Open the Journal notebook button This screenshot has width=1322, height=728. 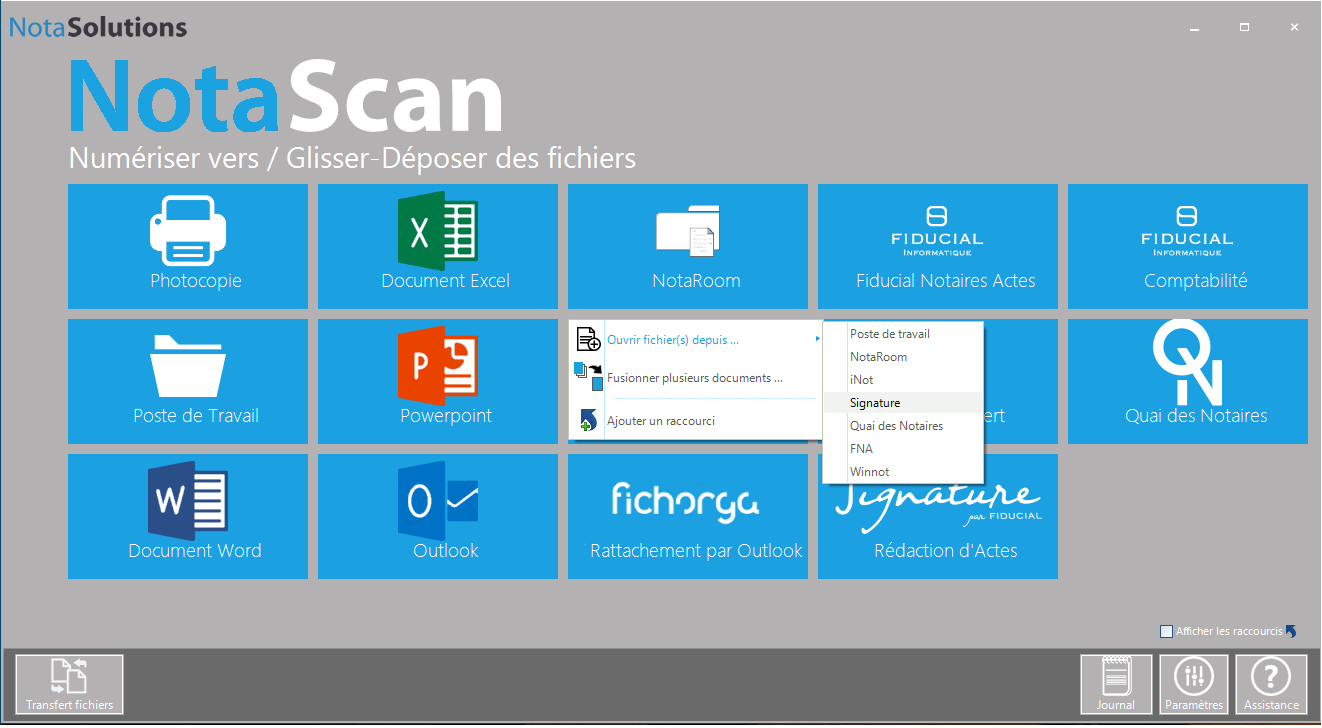[x=1116, y=685]
